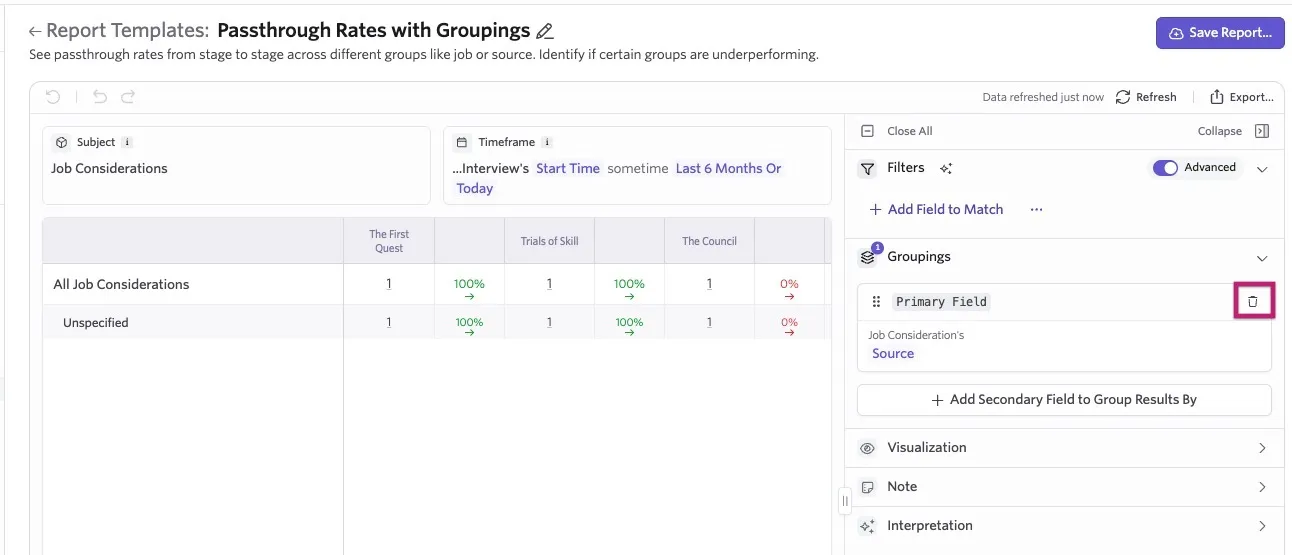Click Close All panels

tap(898, 131)
